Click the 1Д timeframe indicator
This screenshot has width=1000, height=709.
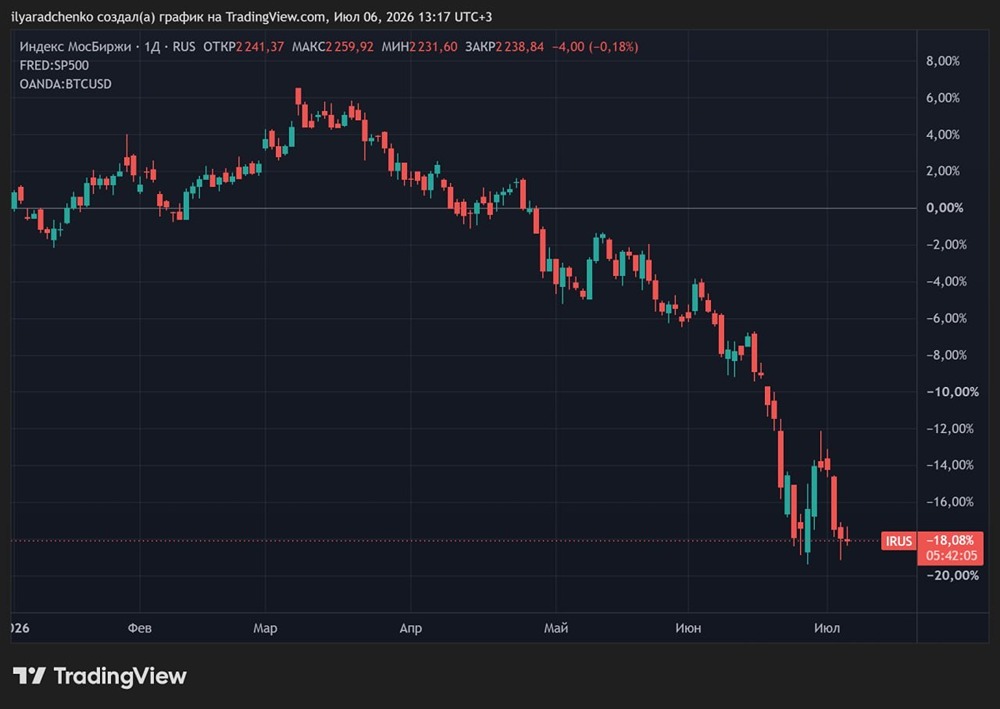click(x=152, y=47)
